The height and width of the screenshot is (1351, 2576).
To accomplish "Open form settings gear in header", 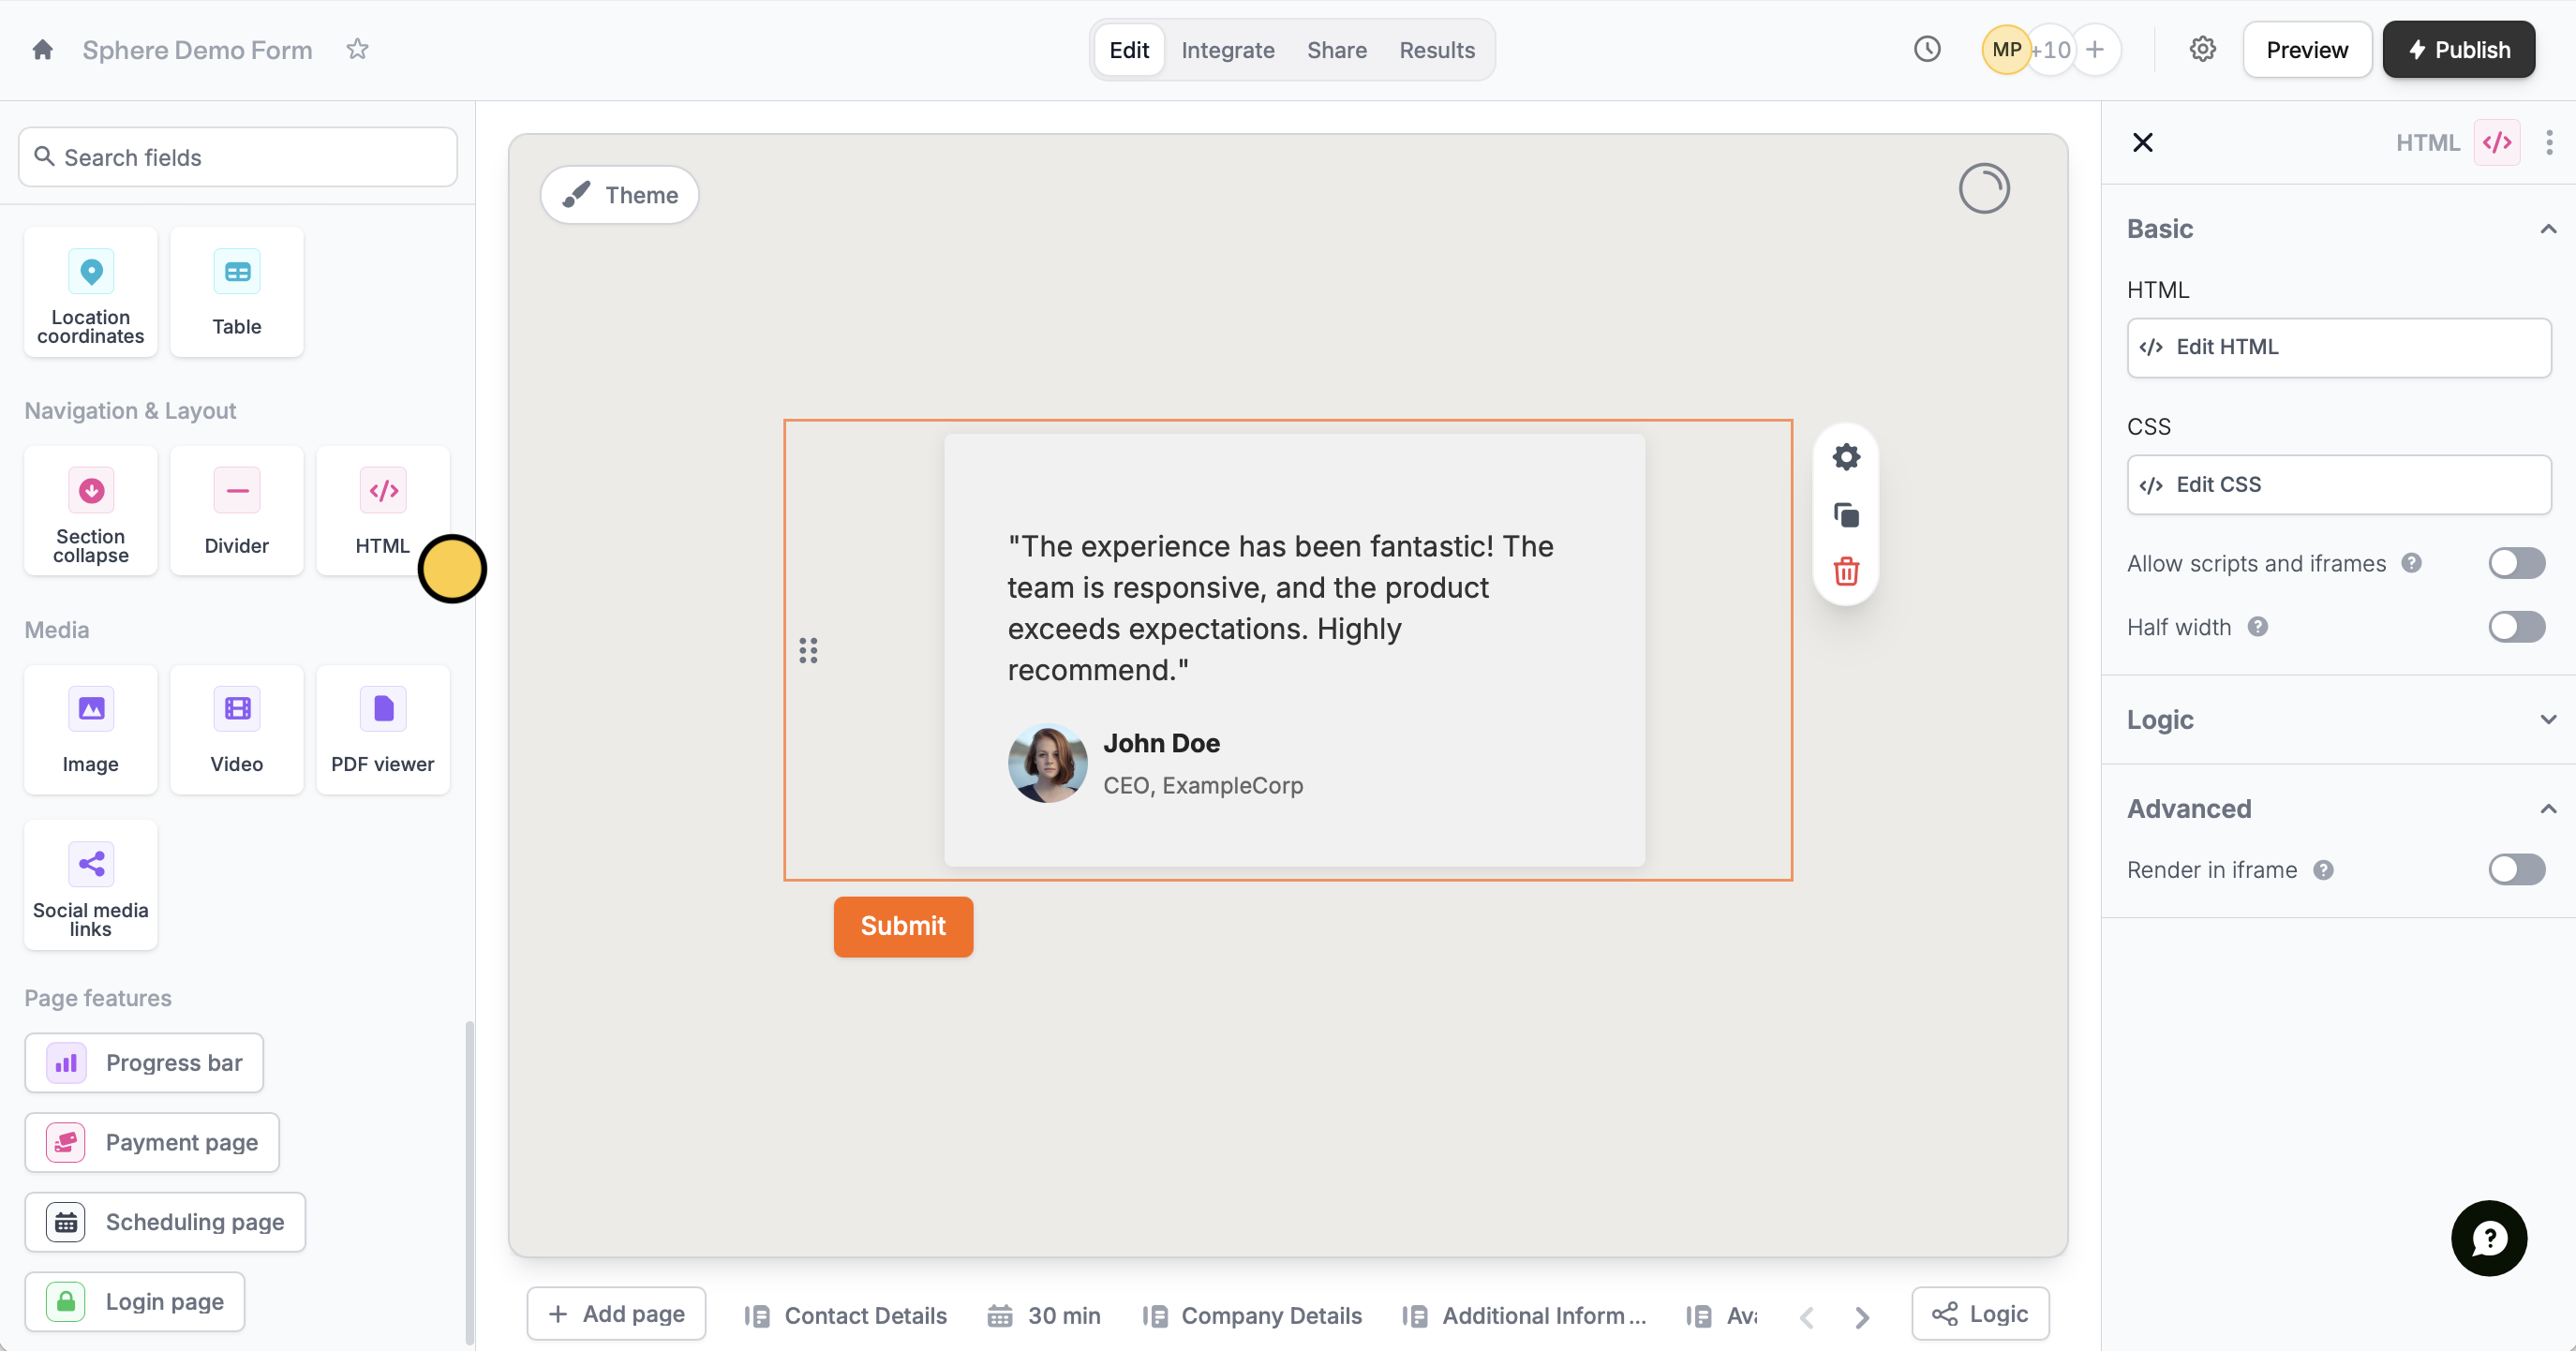I will coord(2202,50).
